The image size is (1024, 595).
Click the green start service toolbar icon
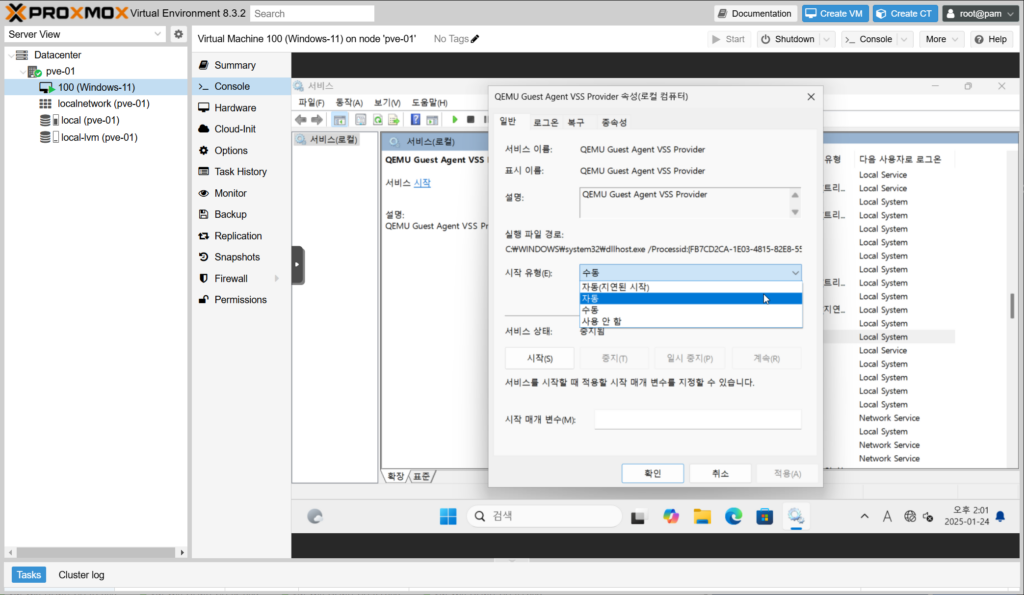click(x=455, y=119)
